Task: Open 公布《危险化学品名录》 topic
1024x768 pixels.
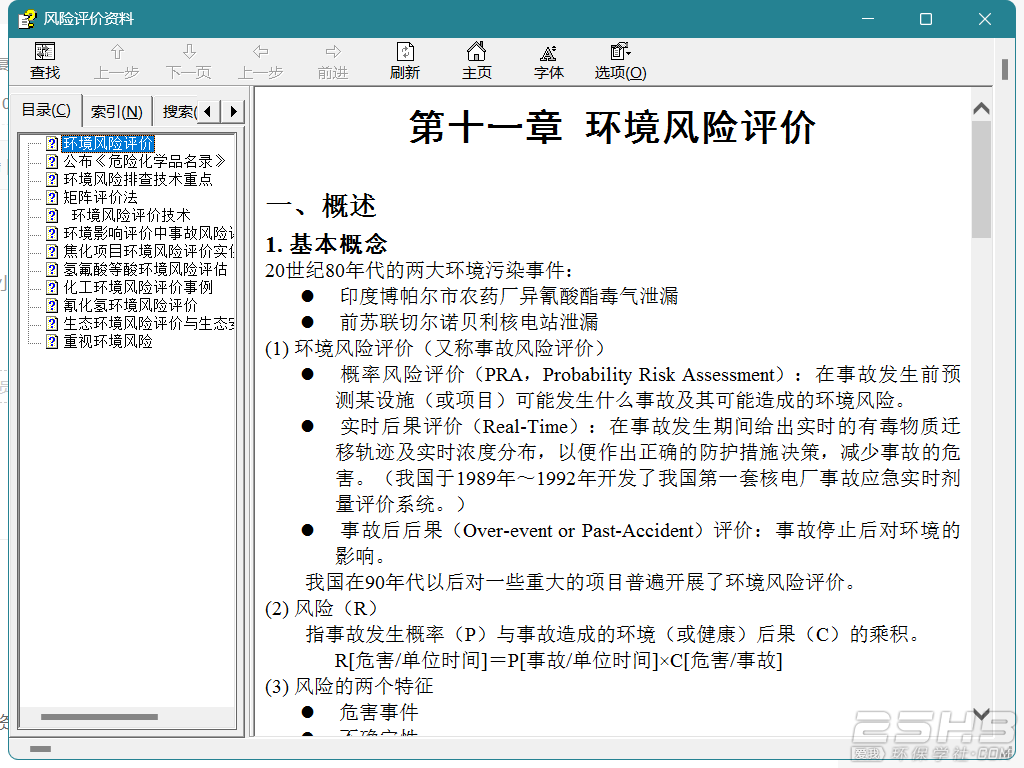Action: tap(144, 161)
